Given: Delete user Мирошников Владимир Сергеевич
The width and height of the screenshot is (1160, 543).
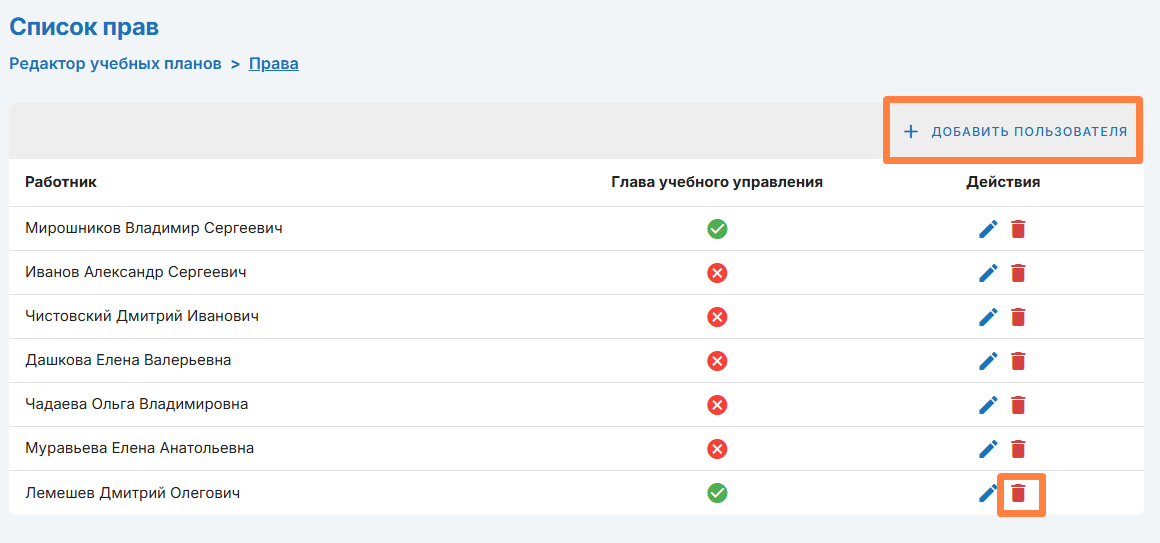Looking at the screenshot, I should pyautogui.click(x=1018, y=229).
